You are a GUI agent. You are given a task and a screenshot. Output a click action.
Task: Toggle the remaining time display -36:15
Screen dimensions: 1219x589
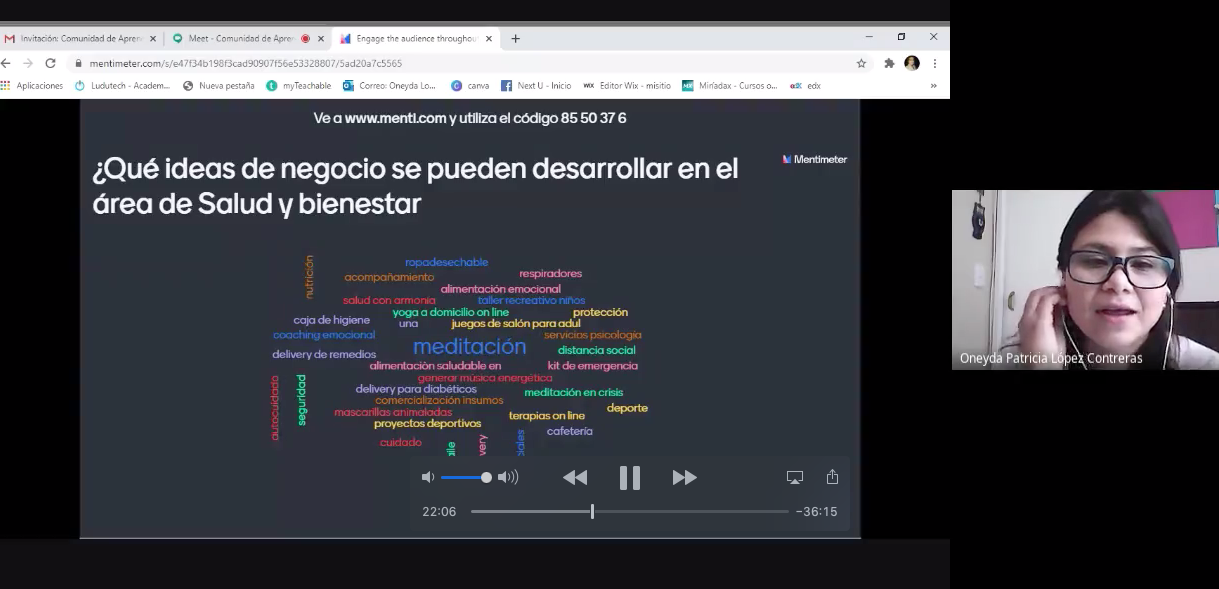pyautogui.click(x=816, y=512)
